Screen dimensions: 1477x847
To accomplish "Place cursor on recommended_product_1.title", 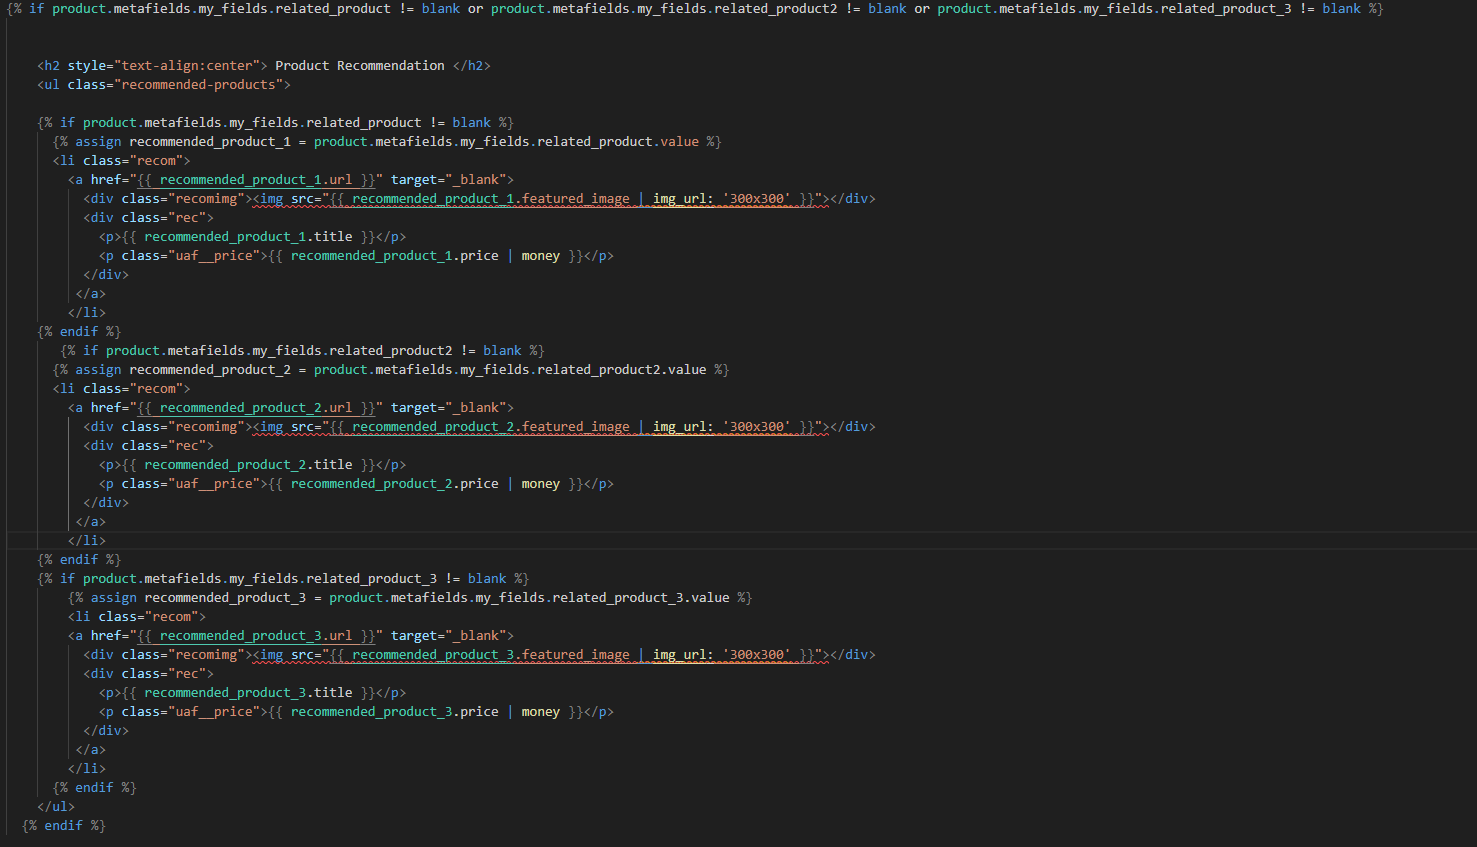I will click(247, 237).
